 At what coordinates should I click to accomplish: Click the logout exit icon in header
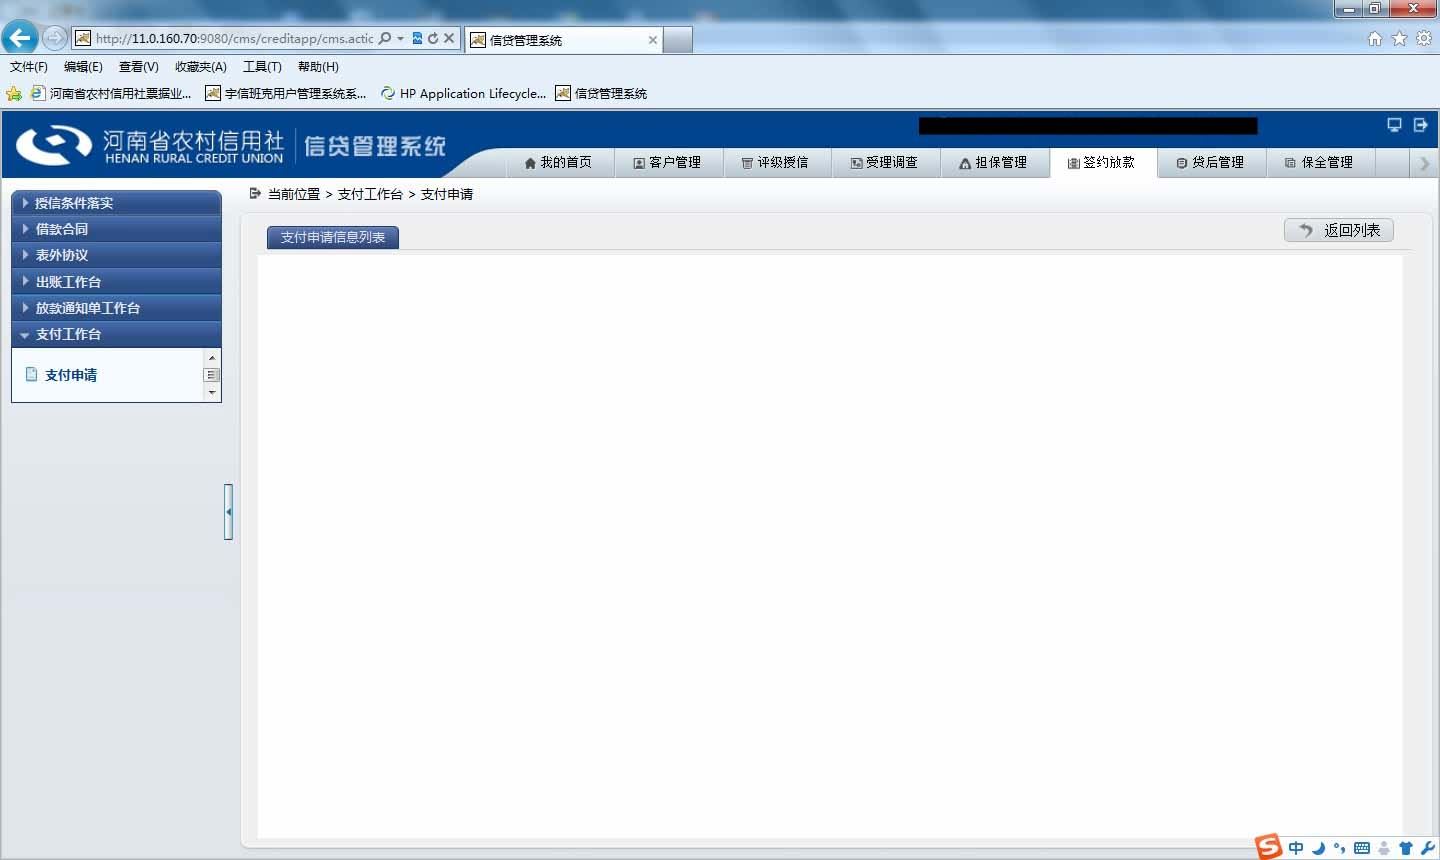coord(1420,125)
